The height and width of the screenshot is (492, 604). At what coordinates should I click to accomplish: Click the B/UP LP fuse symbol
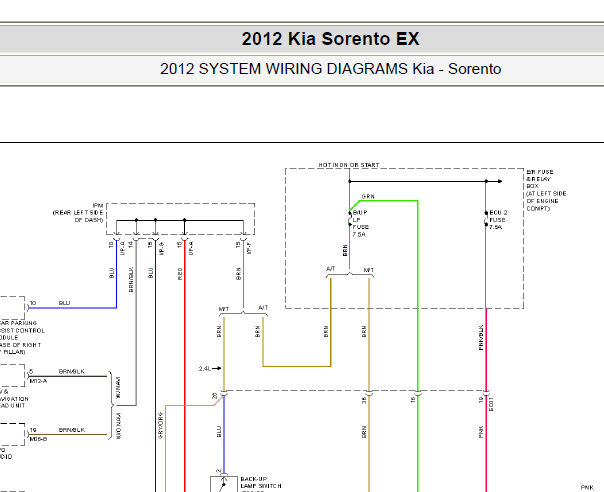point(350,219)
